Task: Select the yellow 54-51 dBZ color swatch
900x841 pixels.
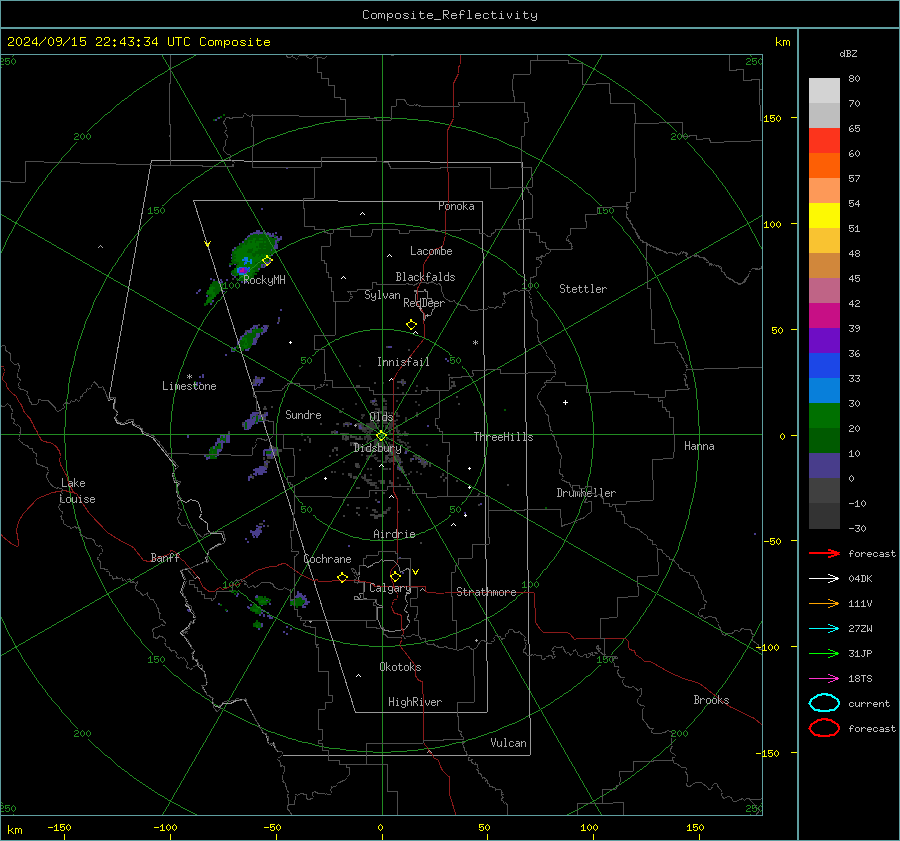Action: pos(824,216)
